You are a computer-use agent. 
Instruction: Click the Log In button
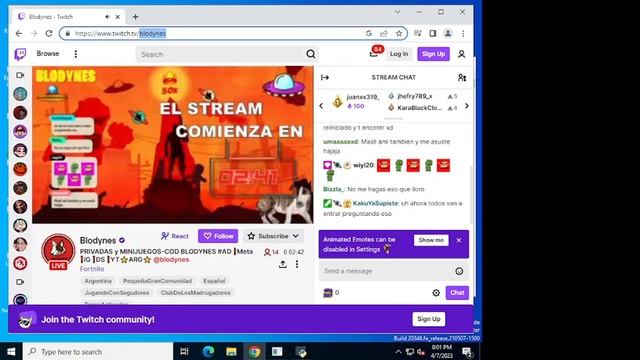[x=399, y=54]
